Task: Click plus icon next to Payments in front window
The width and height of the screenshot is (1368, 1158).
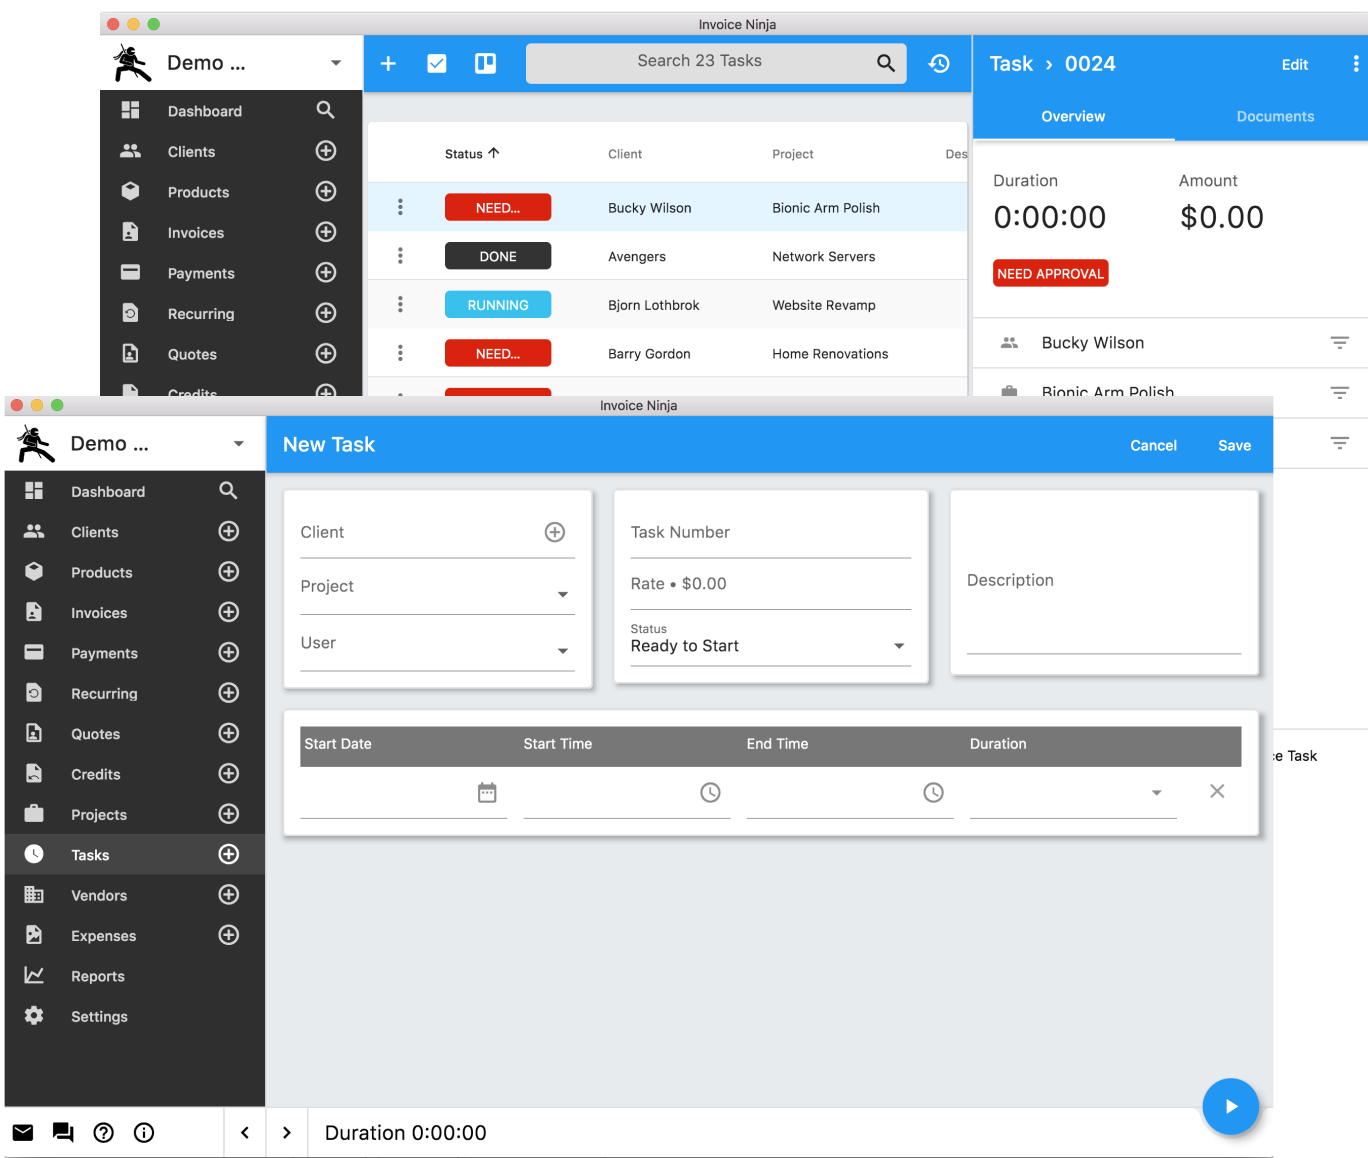Action: [x=229, y=652]
